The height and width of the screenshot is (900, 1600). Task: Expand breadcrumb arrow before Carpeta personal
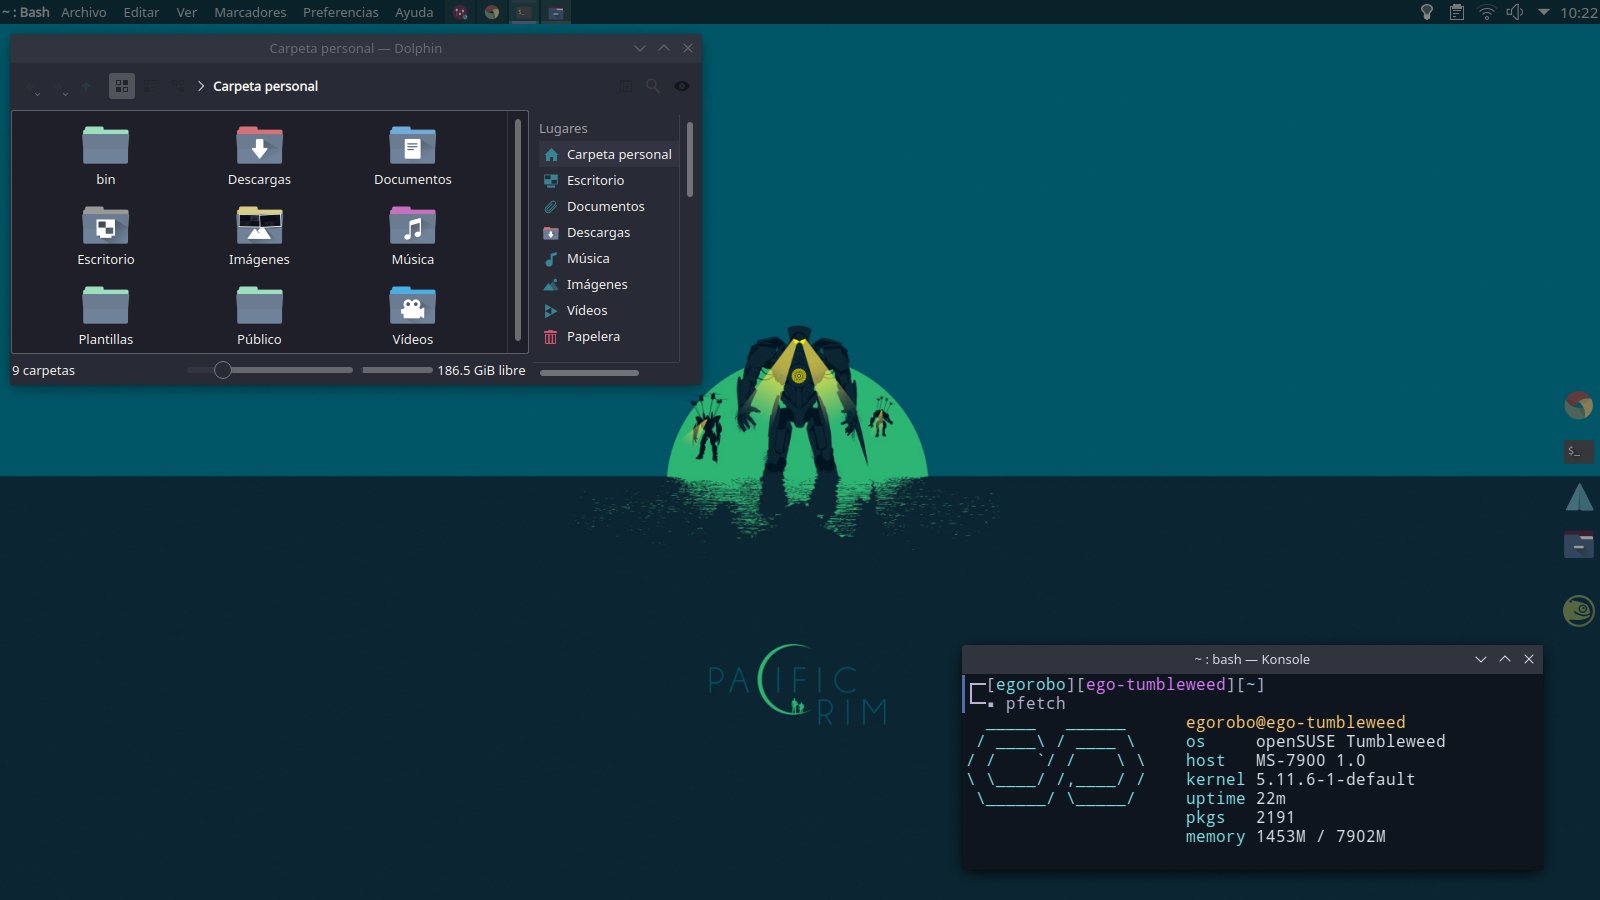[201, 86]
